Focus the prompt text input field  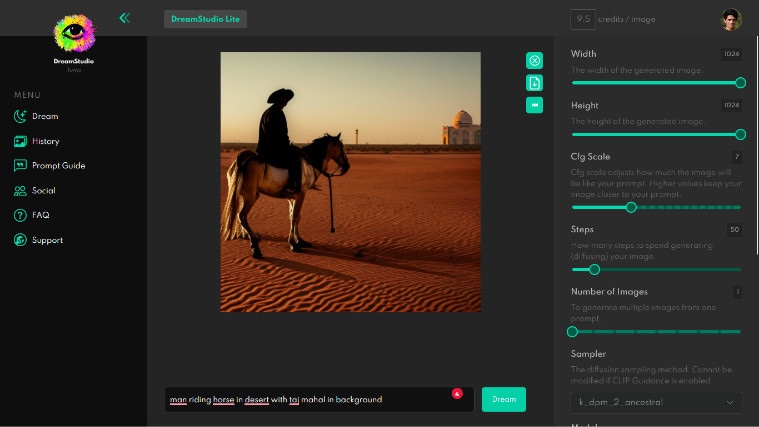tap(319, 399)
